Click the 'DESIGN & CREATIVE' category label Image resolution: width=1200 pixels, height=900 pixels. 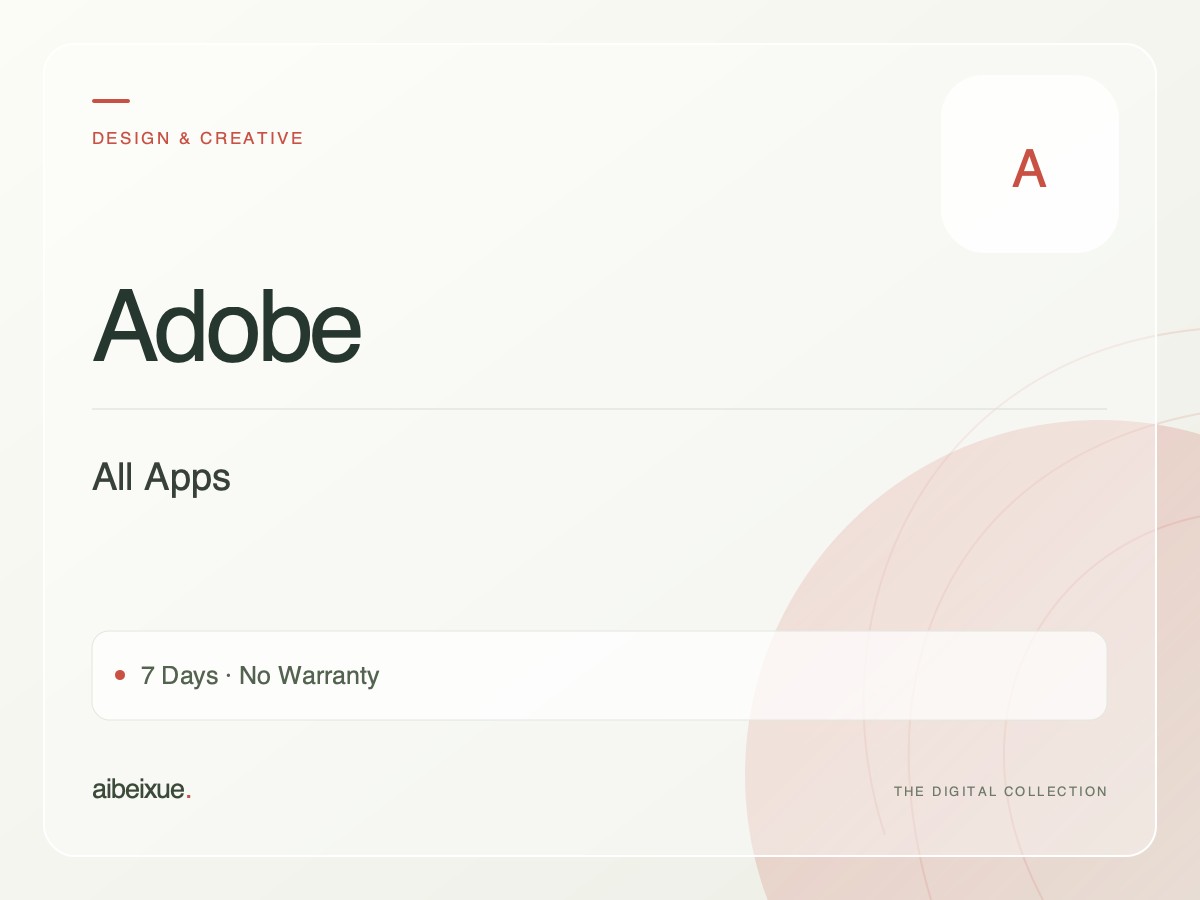click(198, 138)
